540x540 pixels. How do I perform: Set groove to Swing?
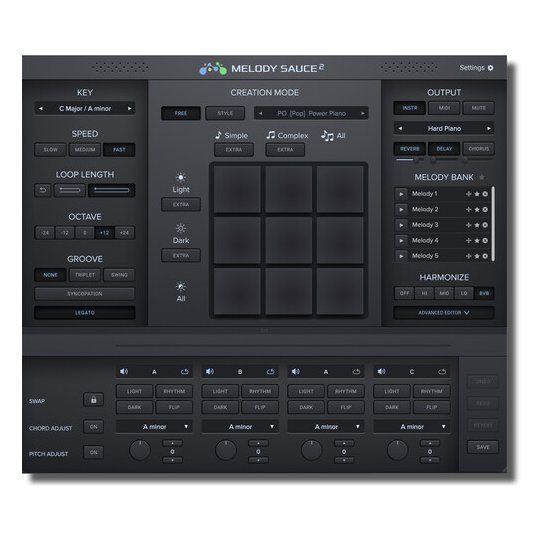[x=119, y=275]
